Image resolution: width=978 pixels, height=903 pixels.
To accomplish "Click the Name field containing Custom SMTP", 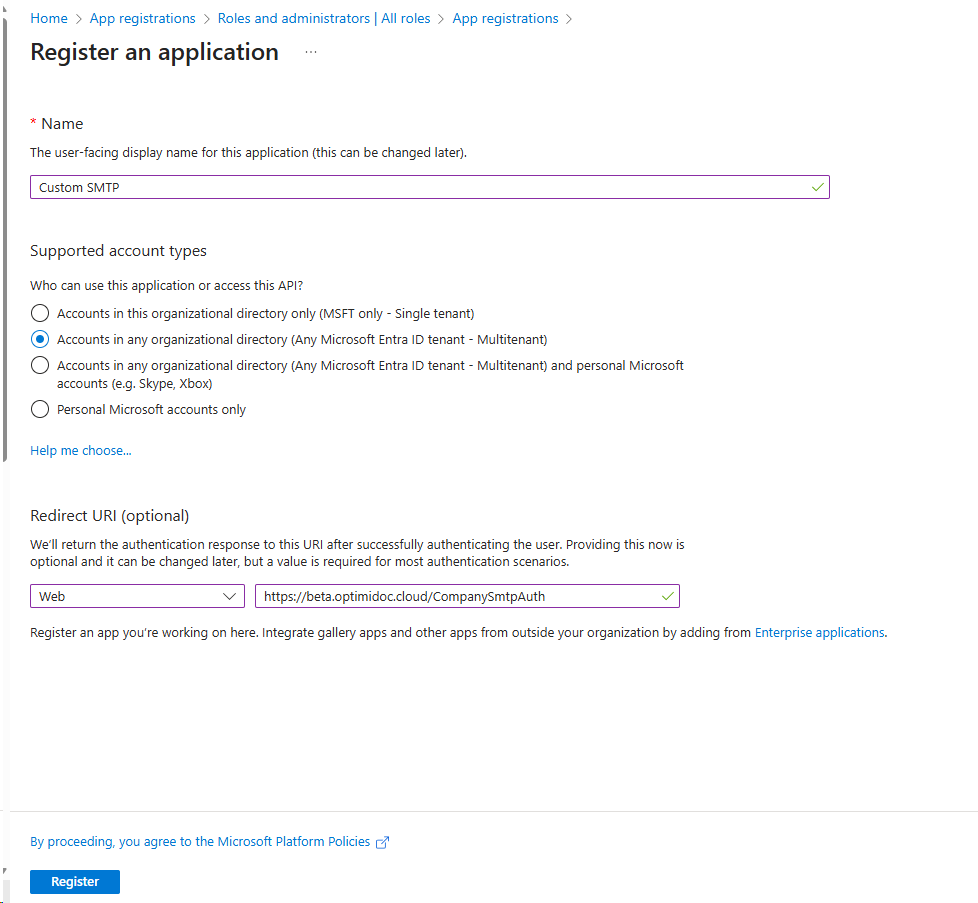I will [420, 187].
